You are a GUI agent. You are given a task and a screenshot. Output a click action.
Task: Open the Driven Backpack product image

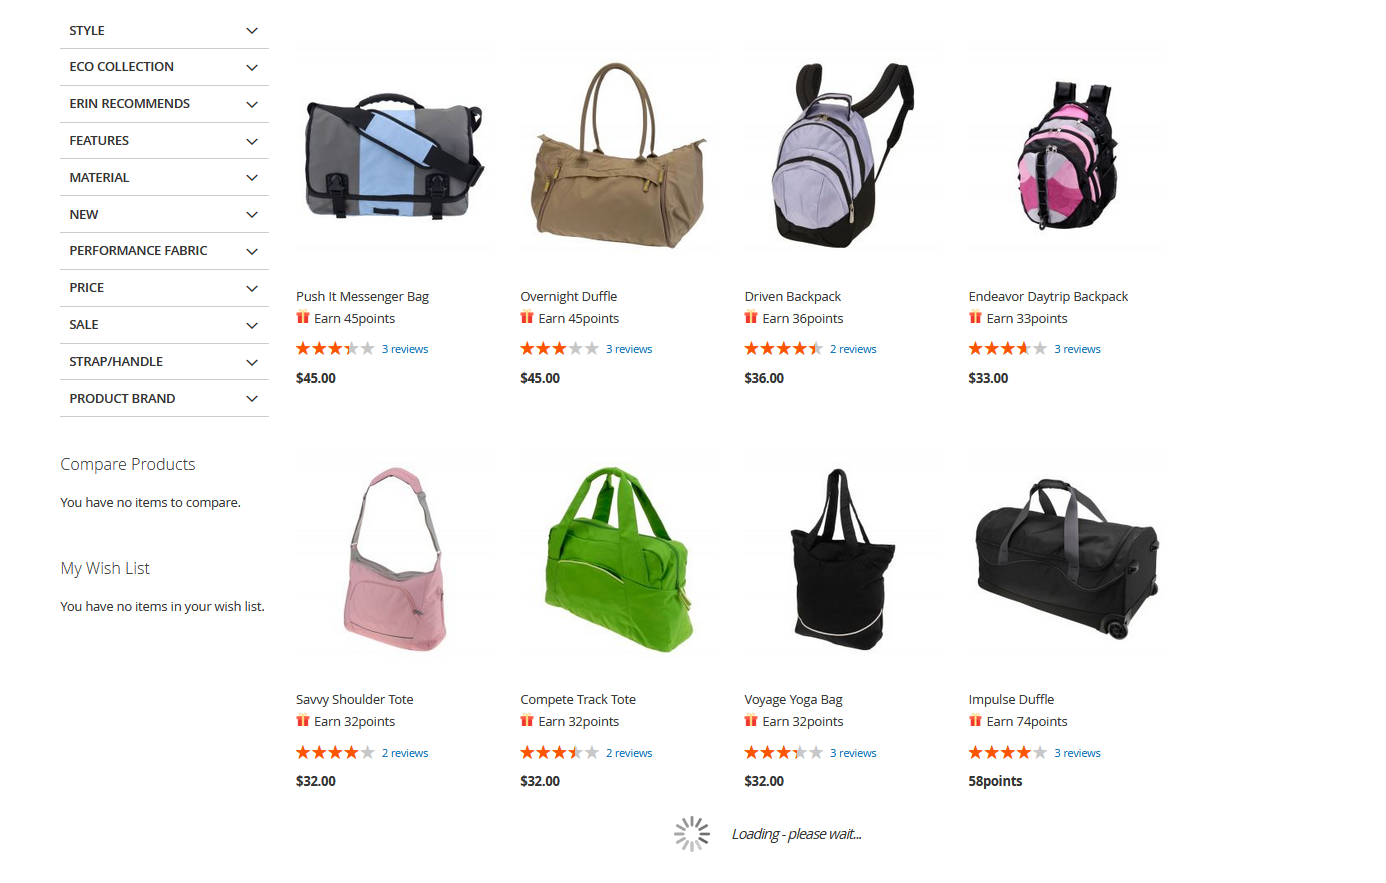tap(842, 155)
